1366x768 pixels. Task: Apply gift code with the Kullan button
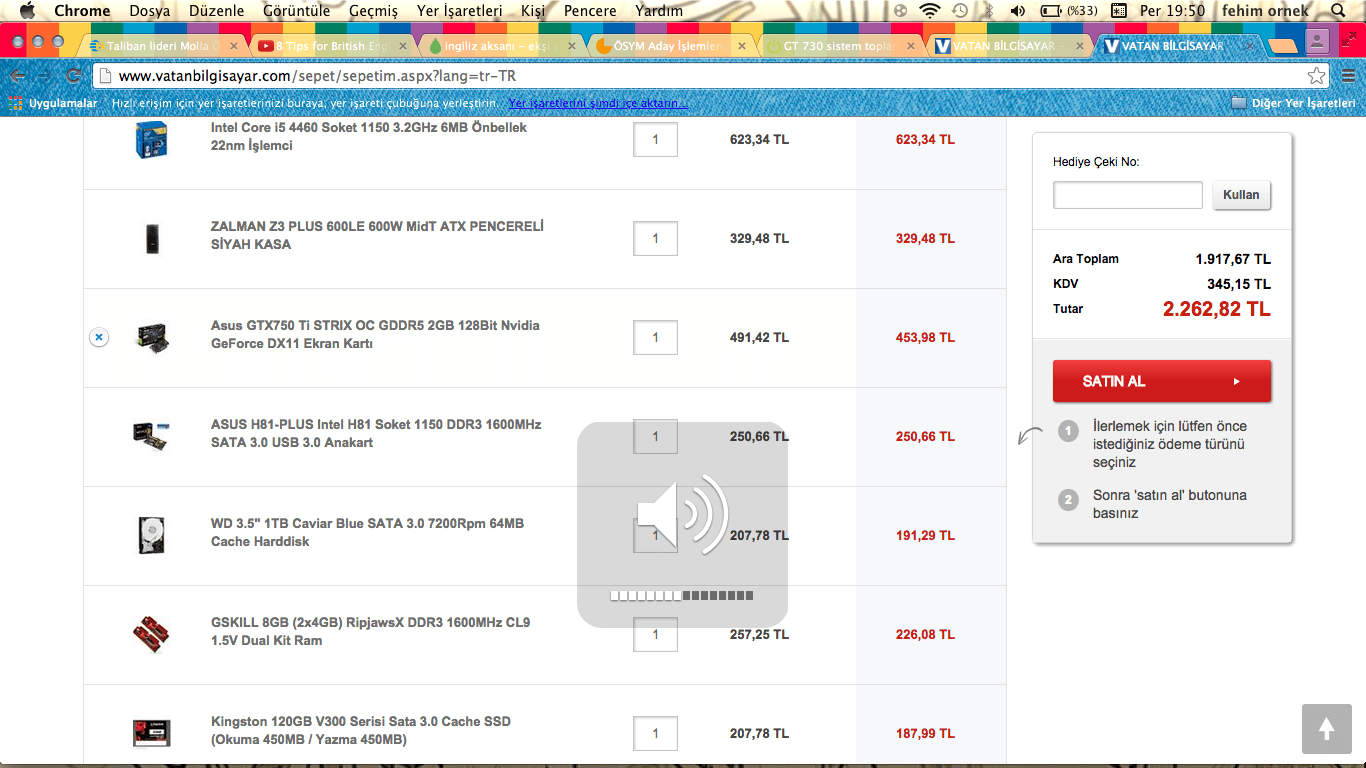coord(1242,195)
